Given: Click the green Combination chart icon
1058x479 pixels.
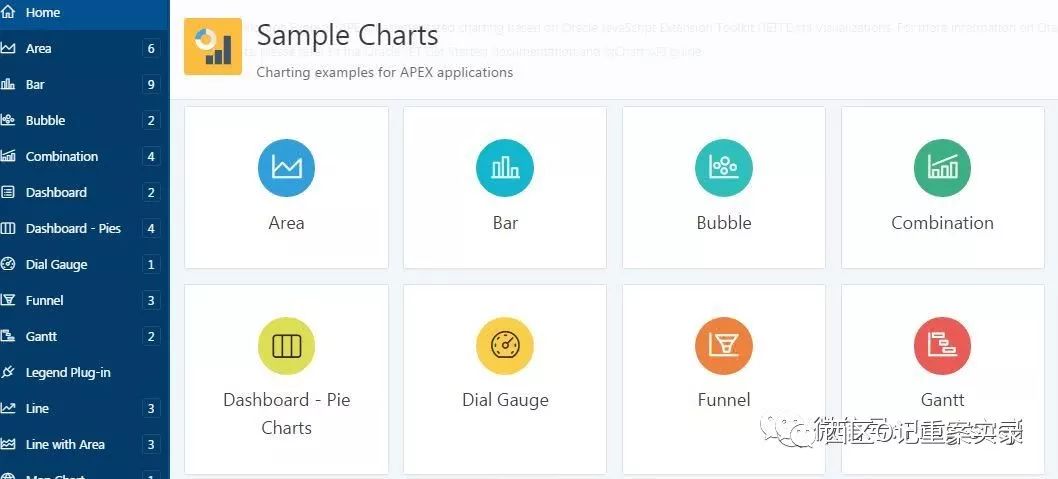Looking at the screenshot, I should [x=942, y=167].
